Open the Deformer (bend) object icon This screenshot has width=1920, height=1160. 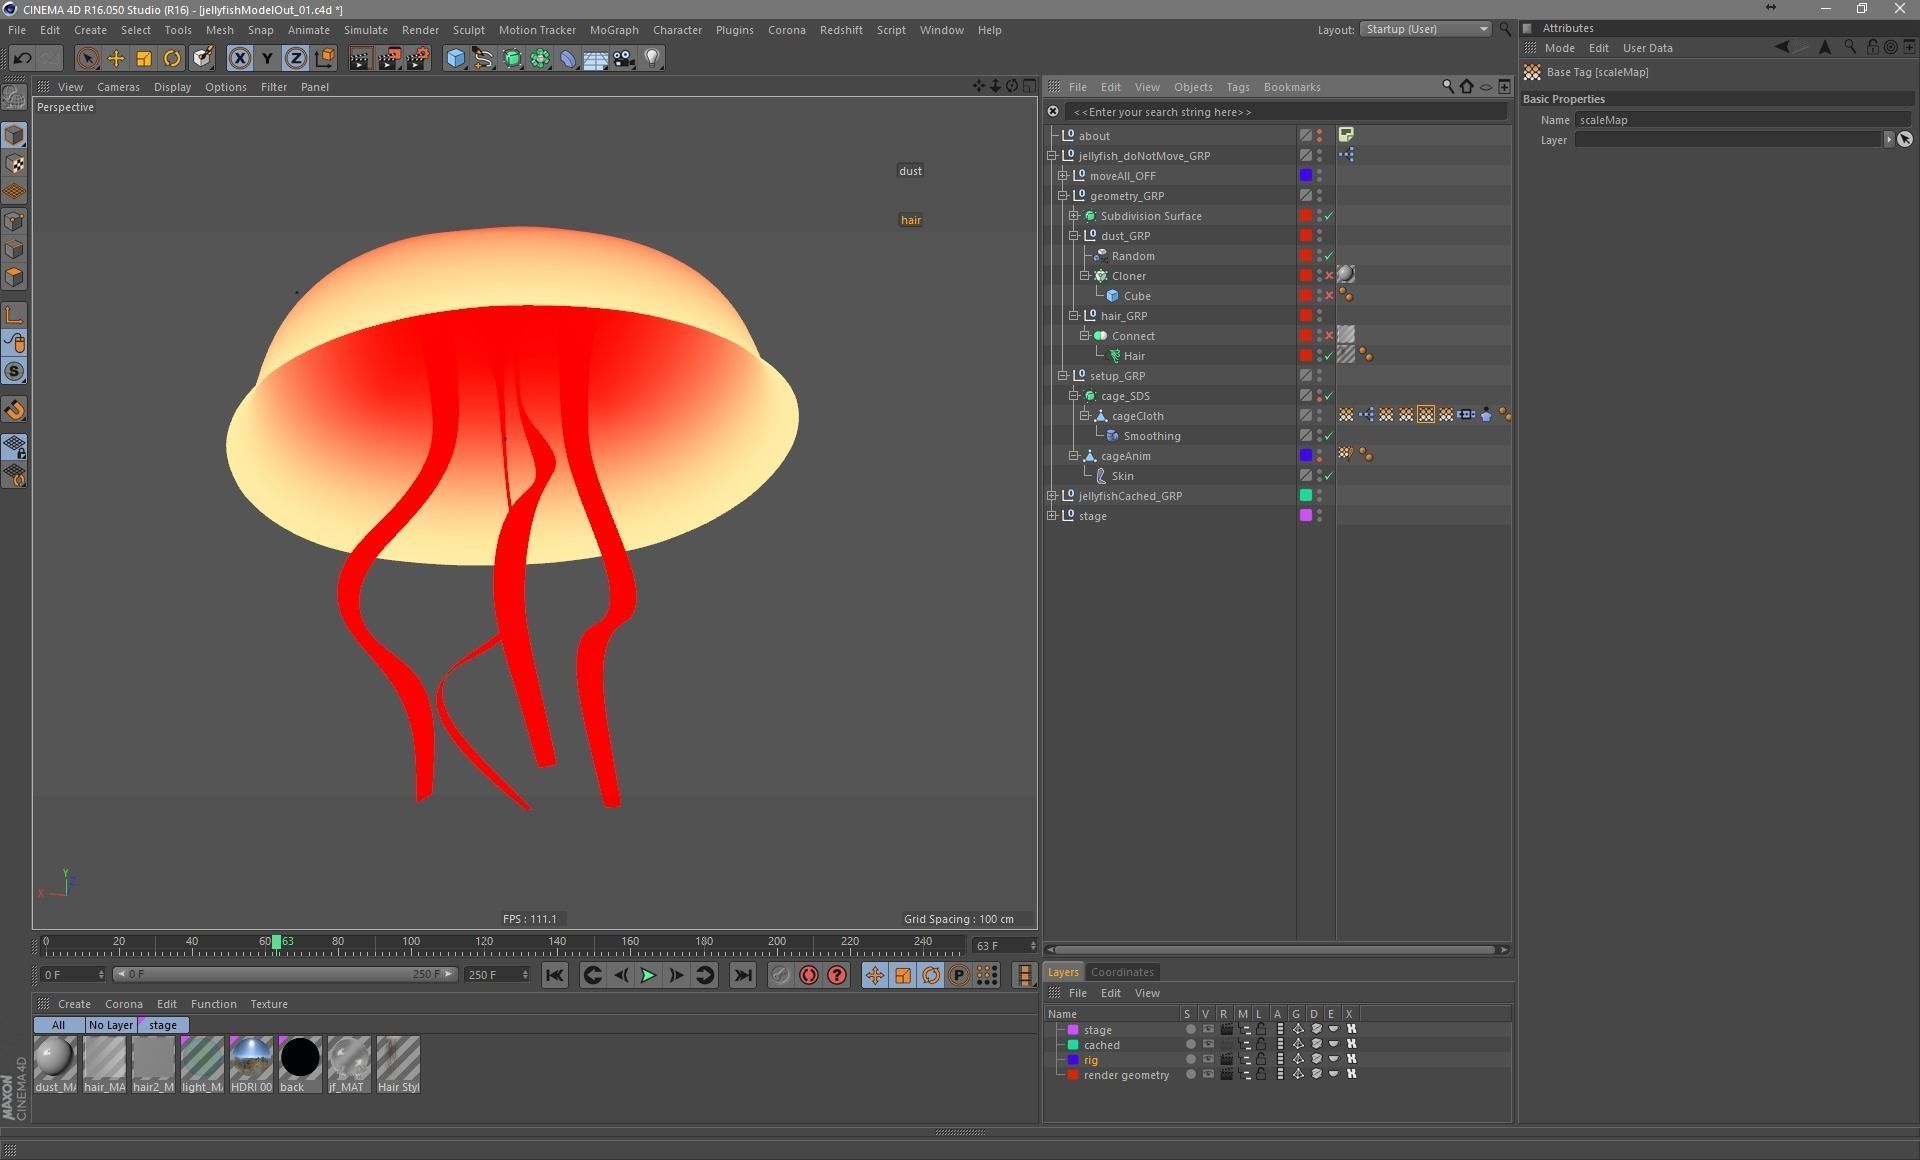(567, 58)
